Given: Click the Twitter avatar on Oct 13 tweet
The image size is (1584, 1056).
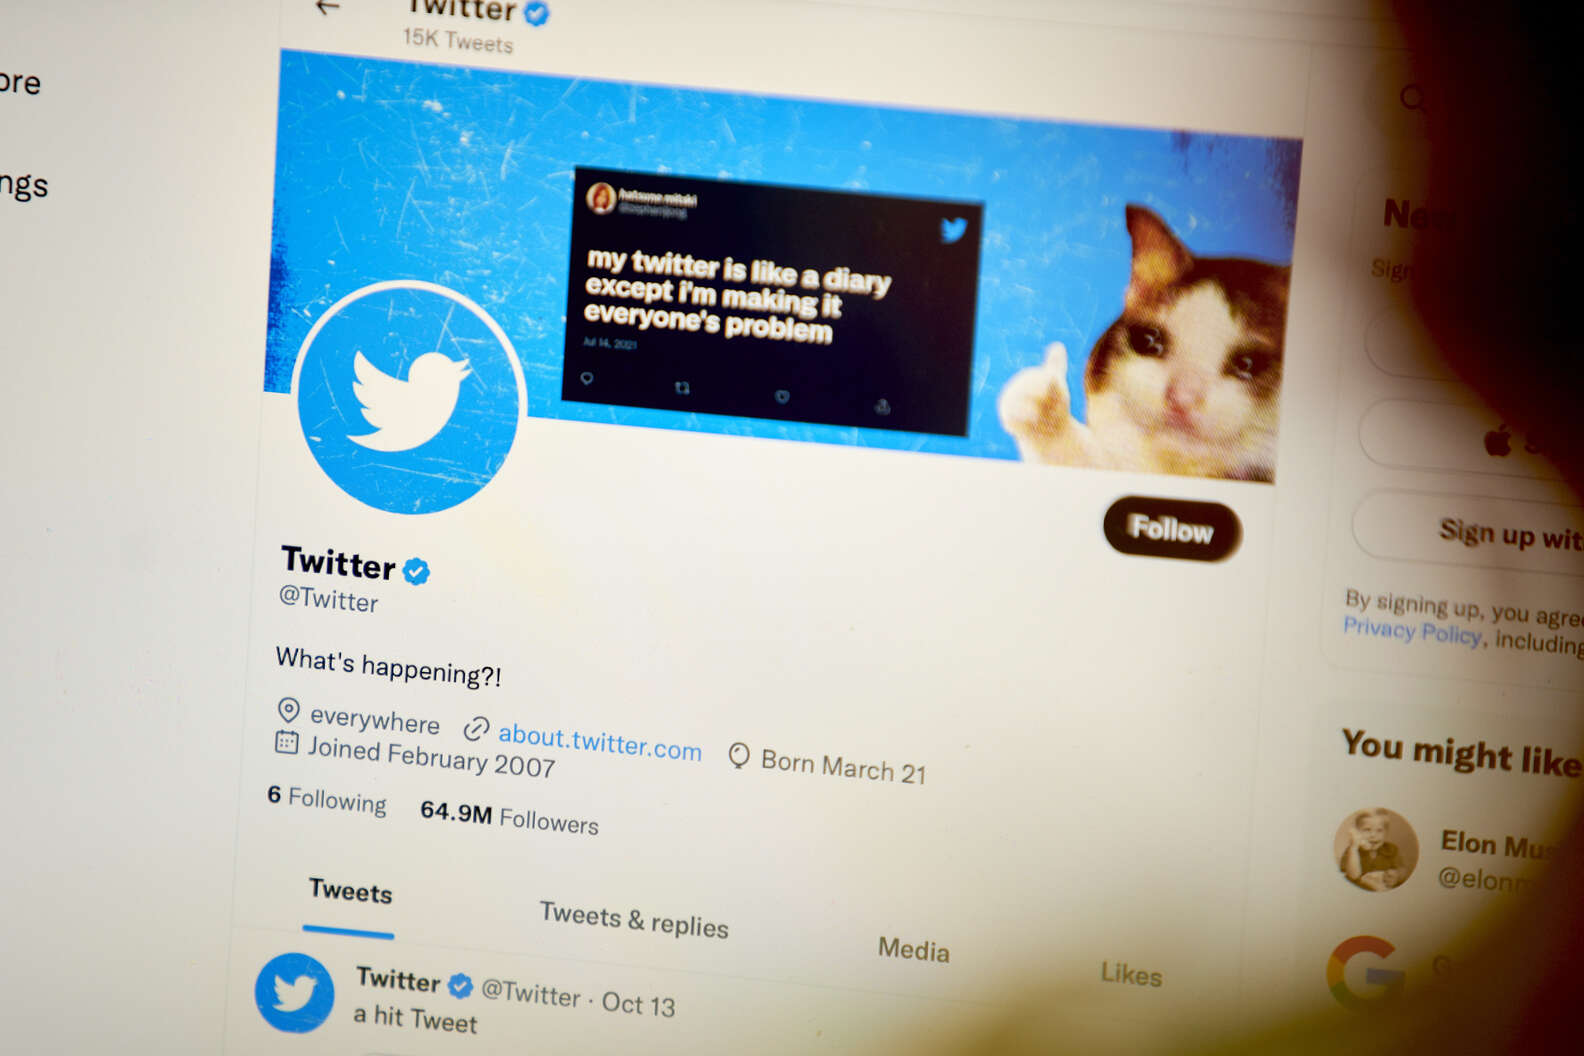Looking at the screenshot, I should [x=294, y=993].
